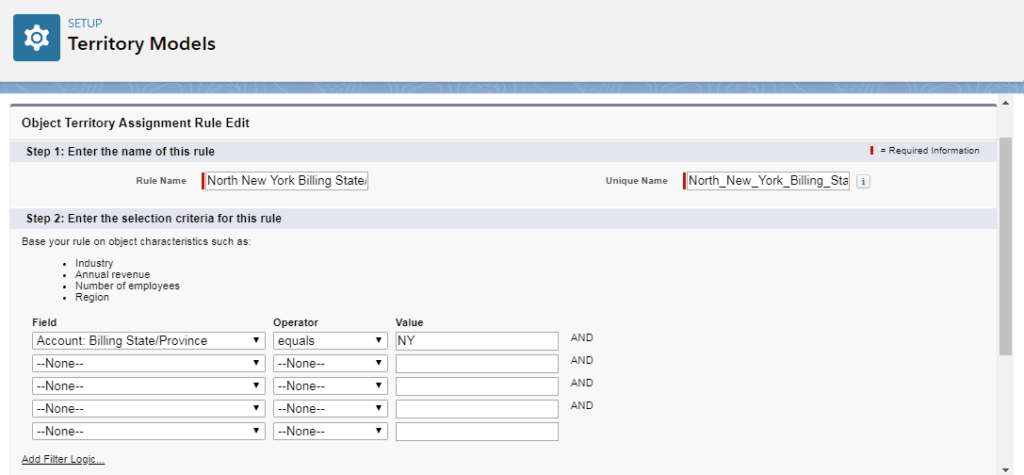Open the fifth row Field dropdown
Screen dimensions: 1024x475
pos(149,432)
